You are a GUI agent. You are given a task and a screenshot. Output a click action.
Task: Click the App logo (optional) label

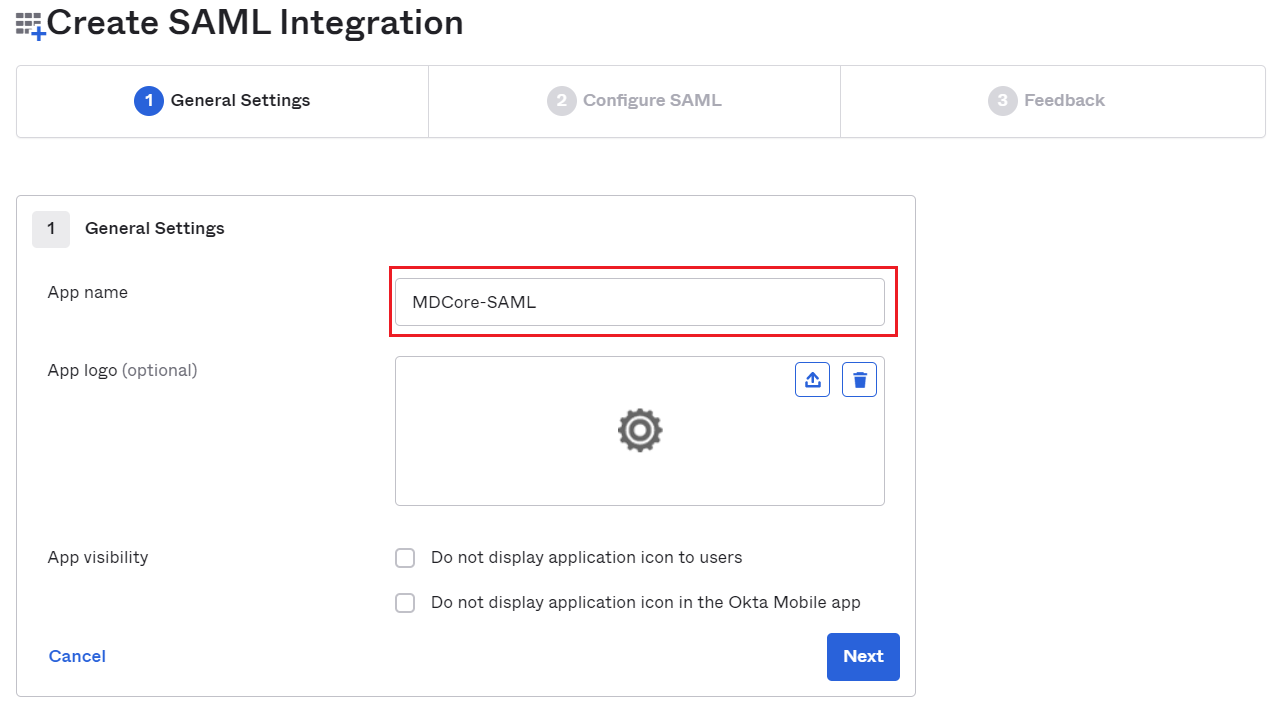122,371
